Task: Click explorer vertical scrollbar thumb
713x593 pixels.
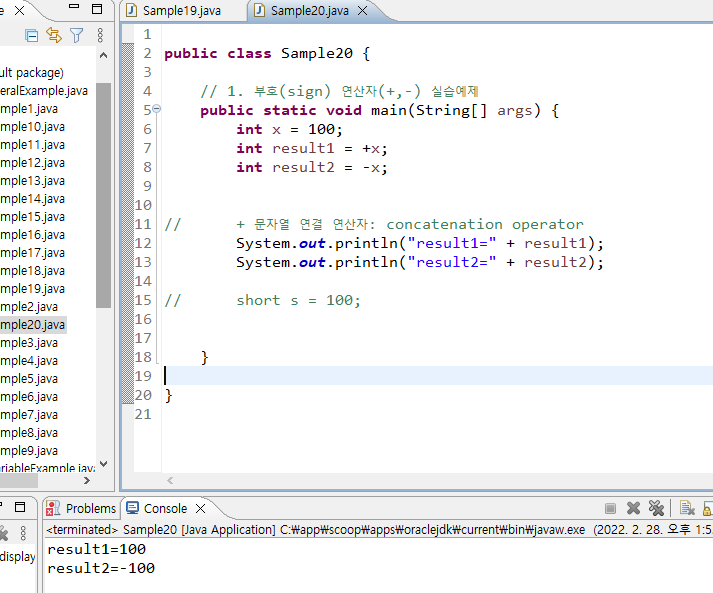Action: 104,196
